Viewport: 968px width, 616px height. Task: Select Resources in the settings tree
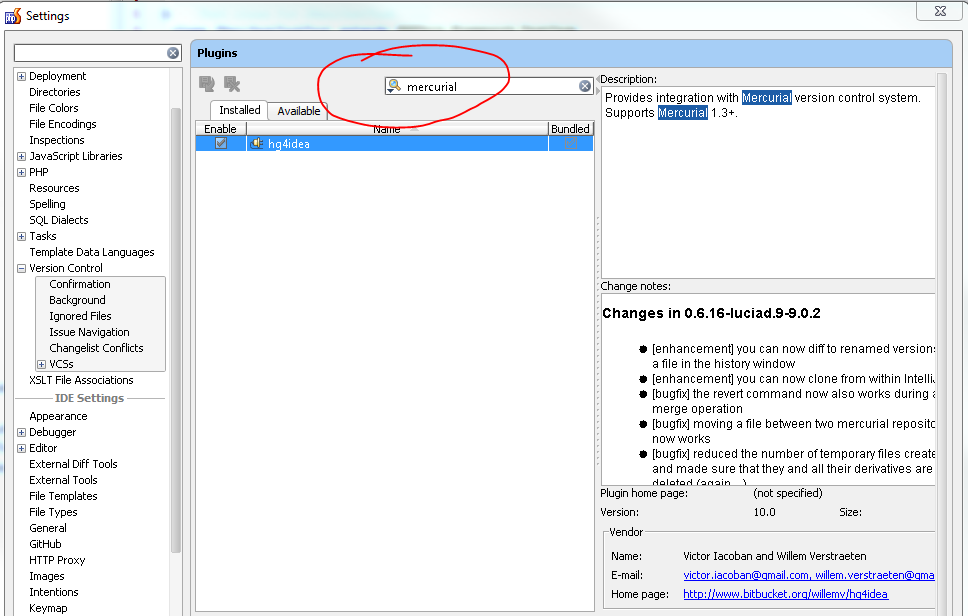(54, 188)
